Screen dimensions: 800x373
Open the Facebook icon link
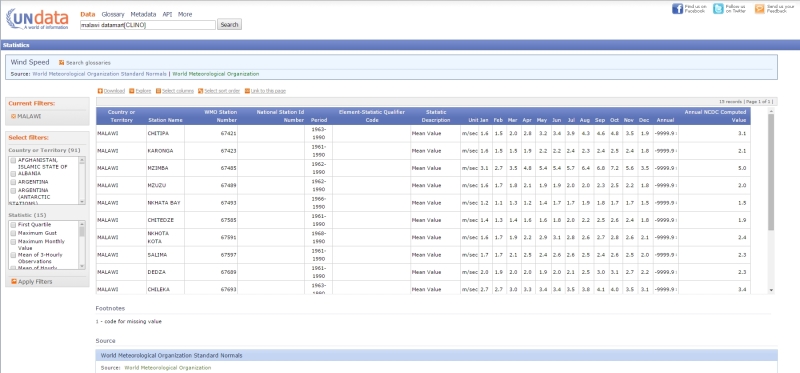[677, 9]
